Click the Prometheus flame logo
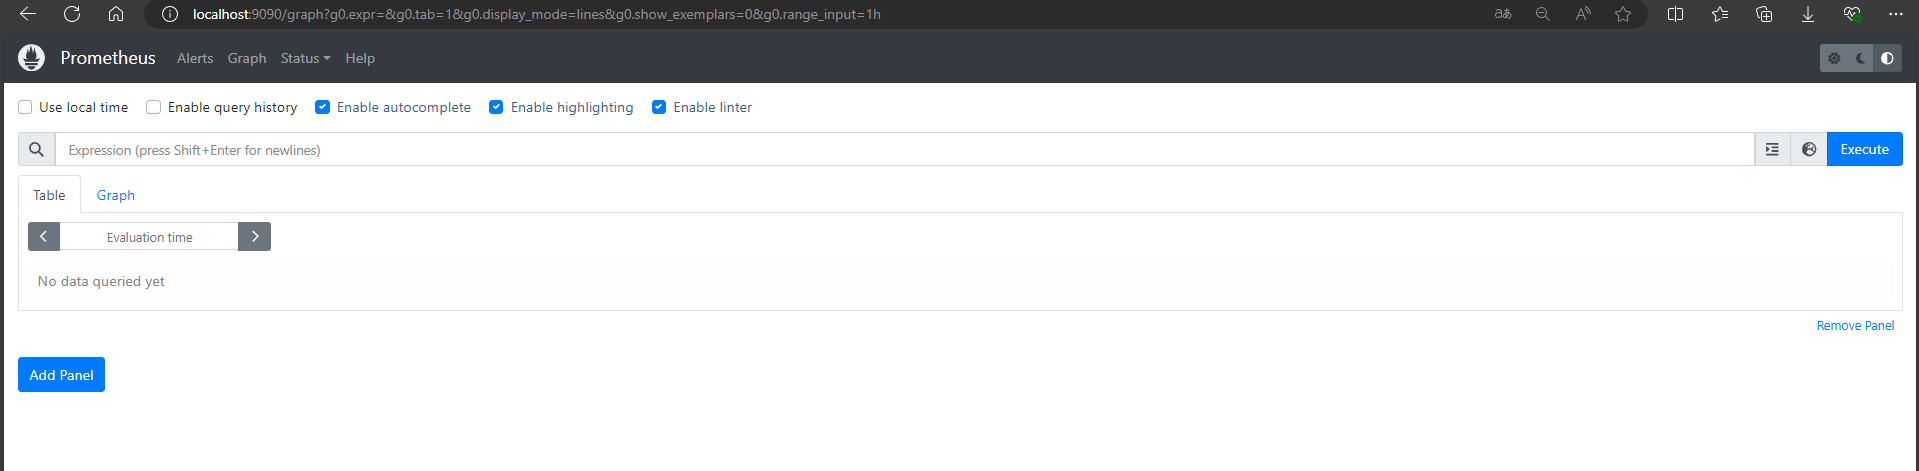This screenshot has height=471, width=1919. coord(32,58)
